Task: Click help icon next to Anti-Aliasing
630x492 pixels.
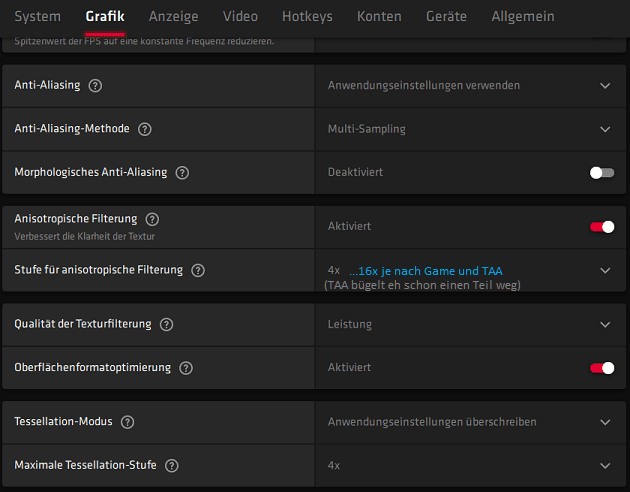Action: pos(95,86)
